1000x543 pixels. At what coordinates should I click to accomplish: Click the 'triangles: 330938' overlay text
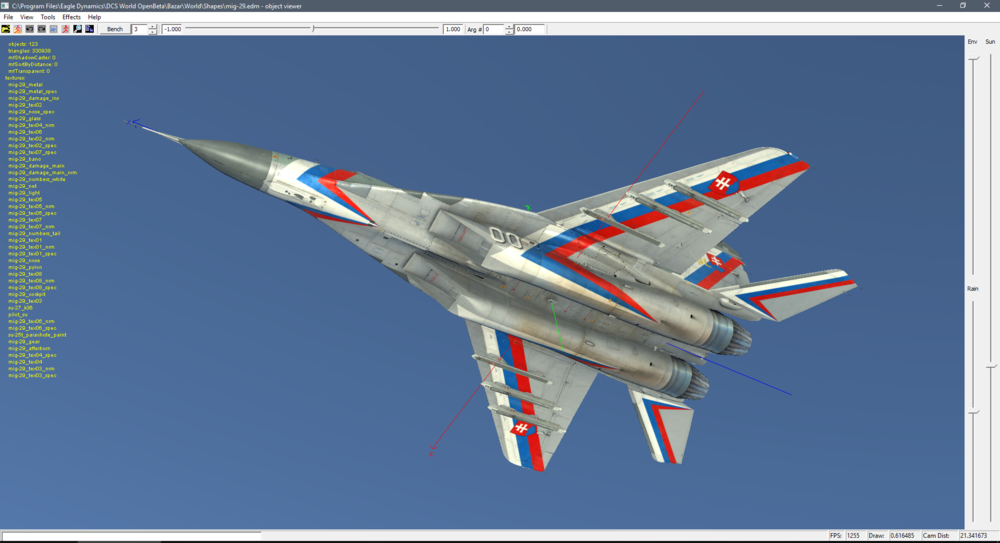coord(29,51)
